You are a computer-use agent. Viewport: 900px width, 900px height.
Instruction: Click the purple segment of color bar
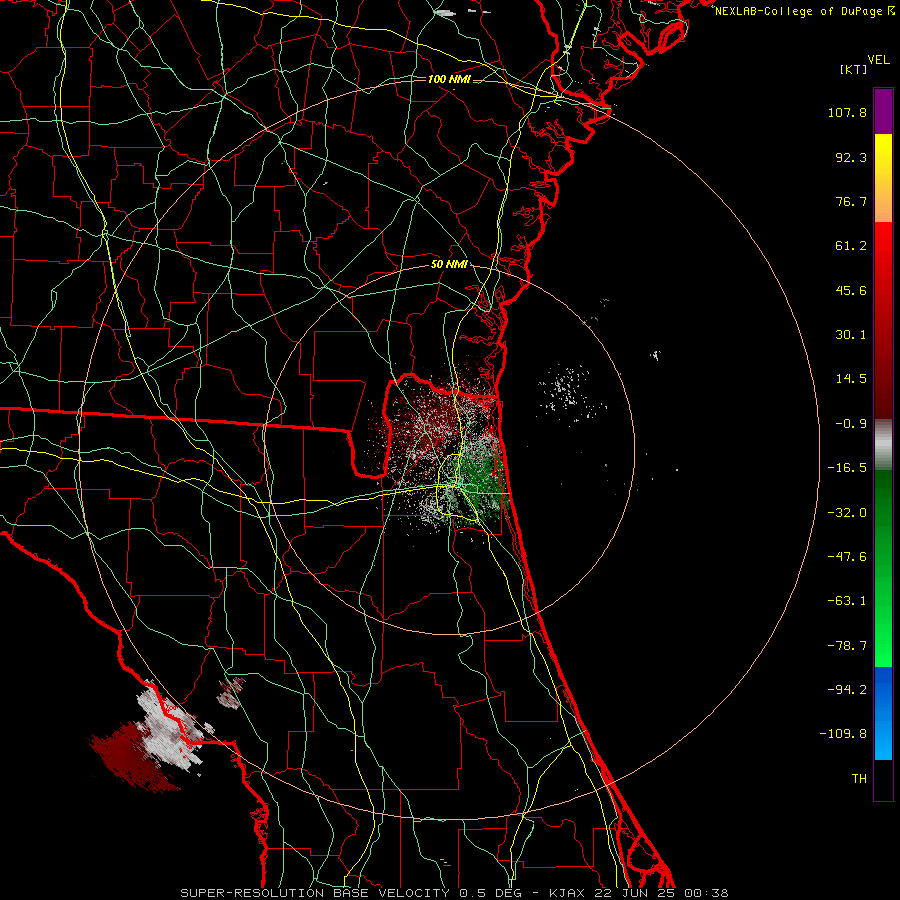(x=883, y=111)
